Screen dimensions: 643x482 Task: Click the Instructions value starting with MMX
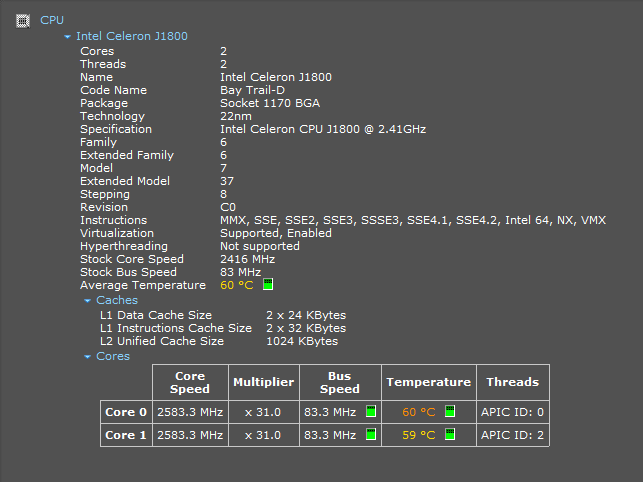[413, 220]
